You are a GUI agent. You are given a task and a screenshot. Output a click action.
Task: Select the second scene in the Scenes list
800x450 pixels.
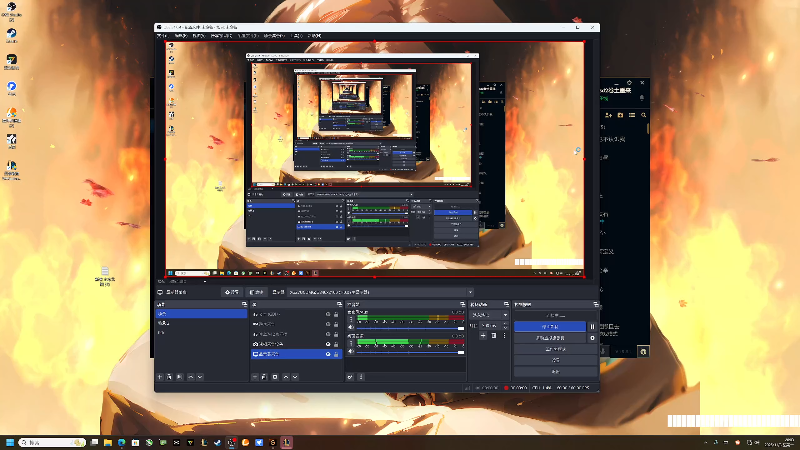point(201,323)
